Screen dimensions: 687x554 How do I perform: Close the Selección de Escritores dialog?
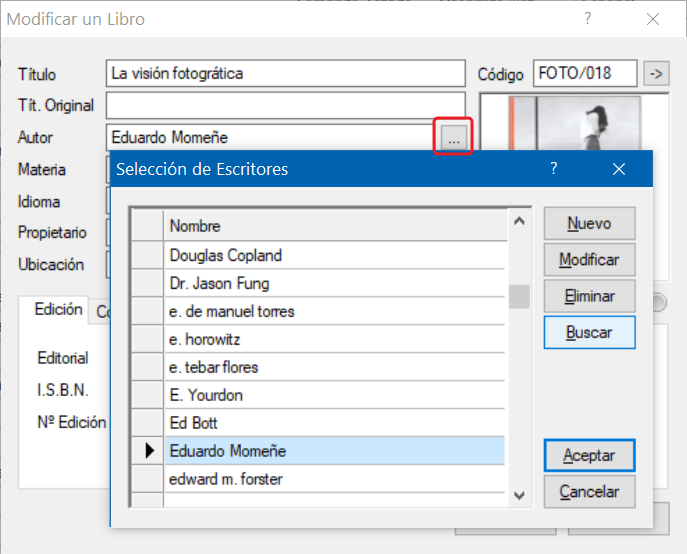tap(619, 169)
